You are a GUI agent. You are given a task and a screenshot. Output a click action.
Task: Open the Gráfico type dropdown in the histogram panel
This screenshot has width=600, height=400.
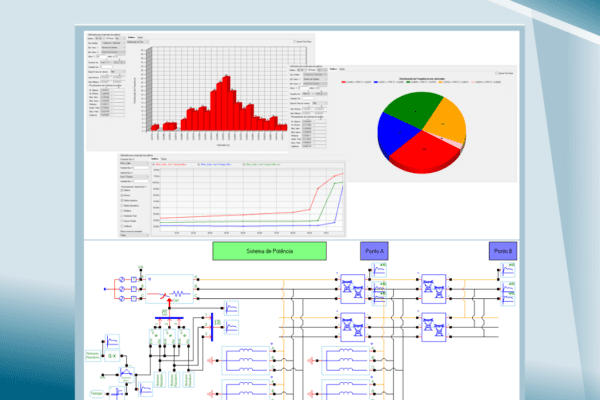100,38
